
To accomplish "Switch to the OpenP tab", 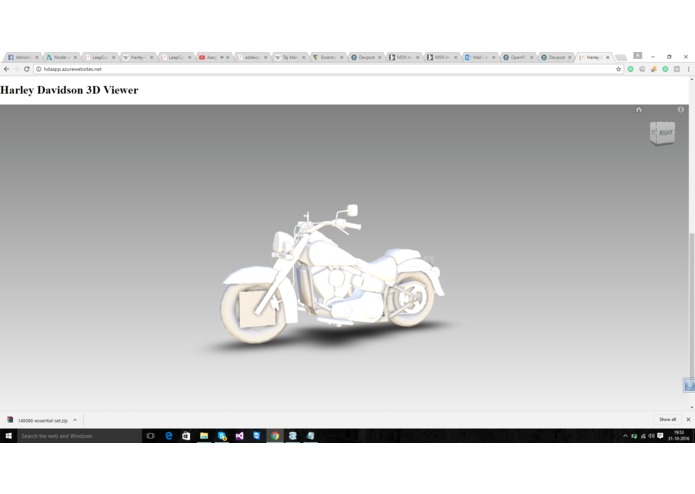I will coord(517,58).
